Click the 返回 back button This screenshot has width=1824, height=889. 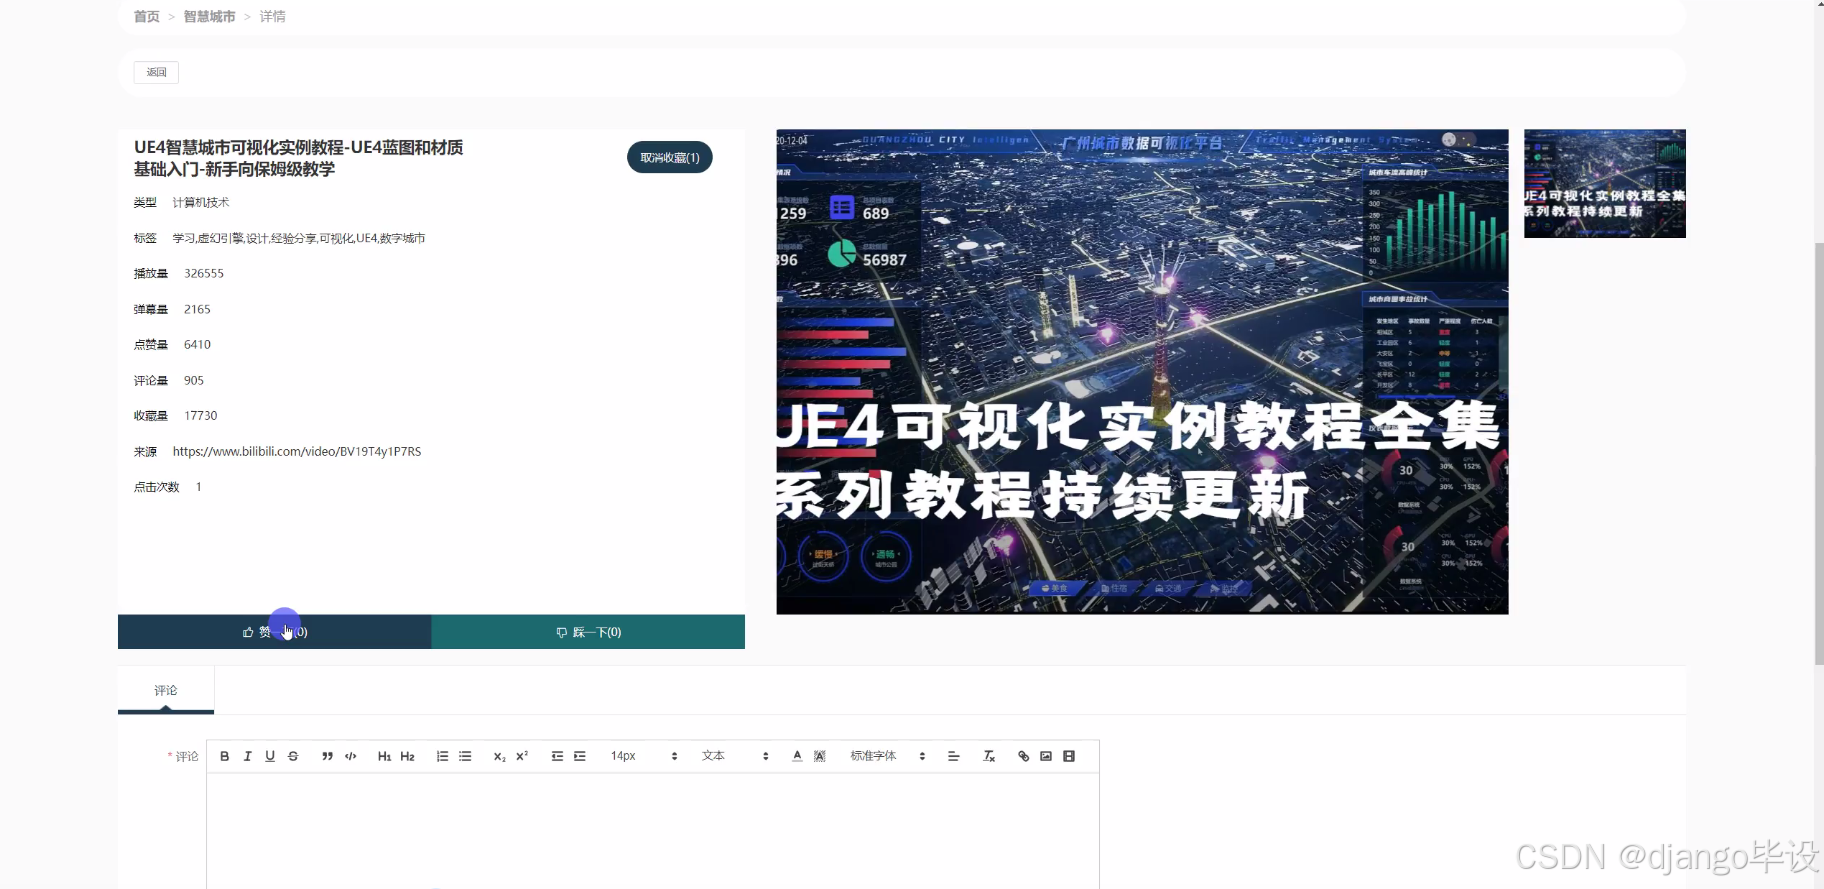coord(156,72)
